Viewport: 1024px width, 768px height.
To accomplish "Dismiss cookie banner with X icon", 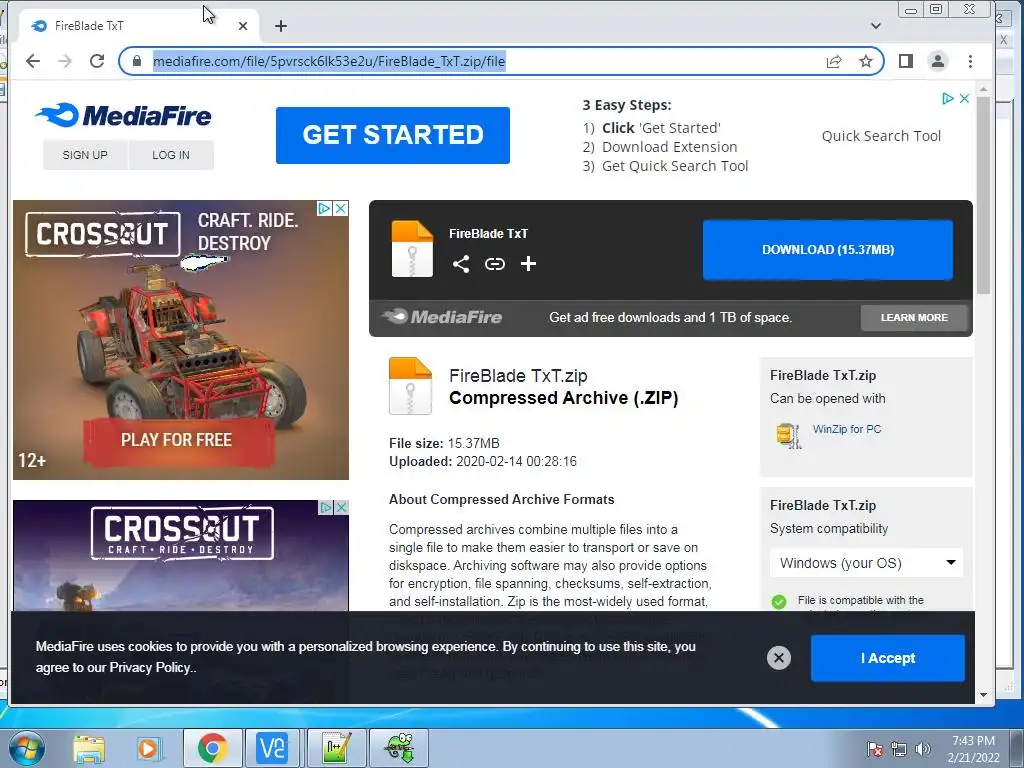I will click(x=778, y=658).
